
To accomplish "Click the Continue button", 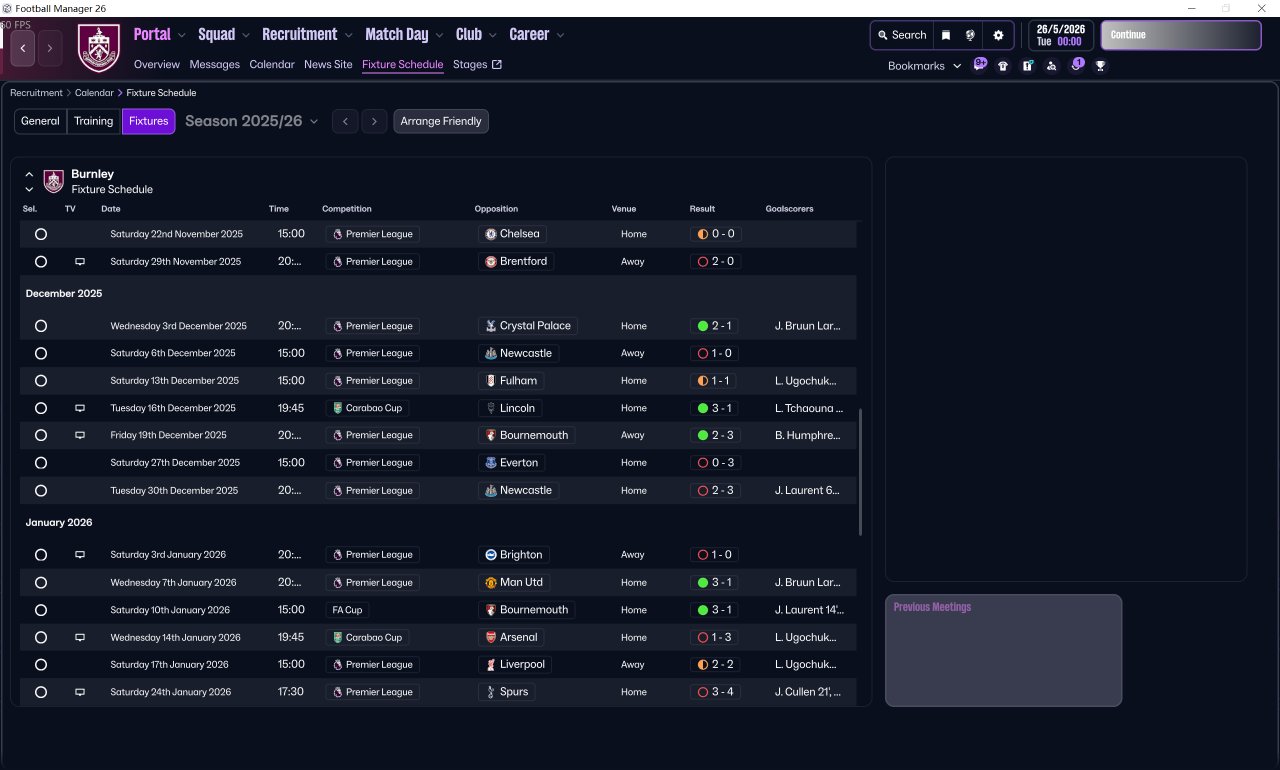I will coord(1181,35).
